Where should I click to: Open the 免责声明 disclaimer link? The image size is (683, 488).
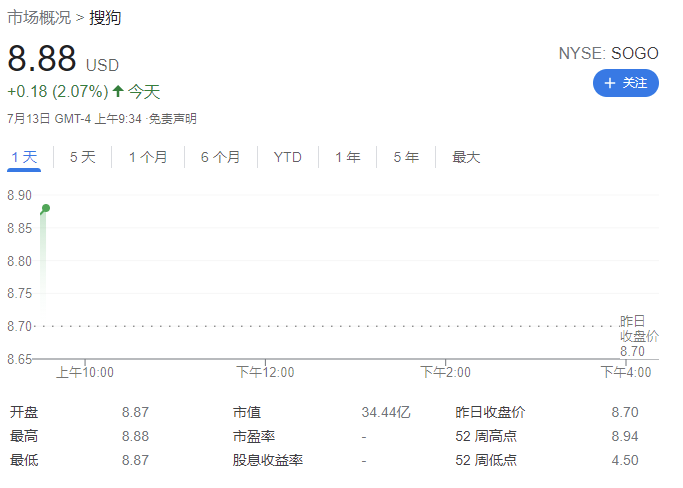point(173,119)
